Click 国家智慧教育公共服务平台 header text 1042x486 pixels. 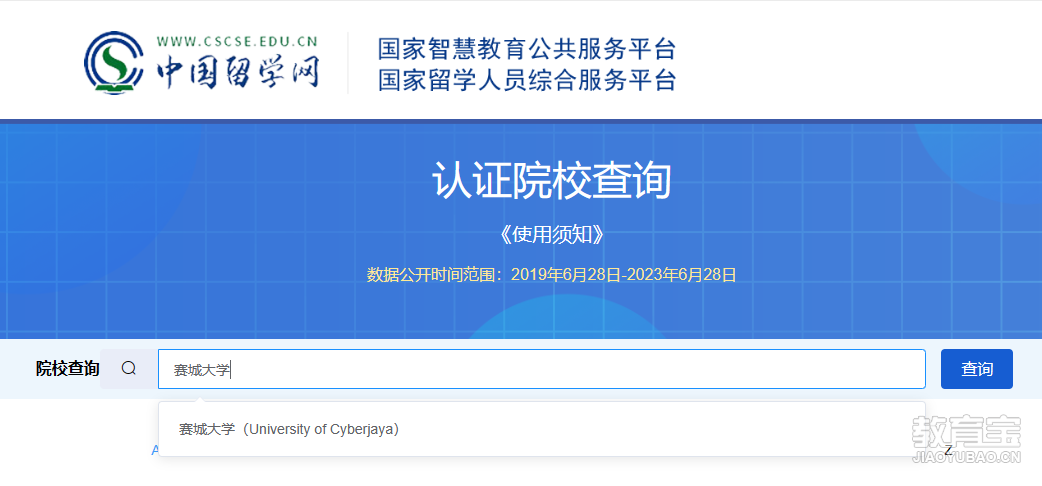point(527,49)
